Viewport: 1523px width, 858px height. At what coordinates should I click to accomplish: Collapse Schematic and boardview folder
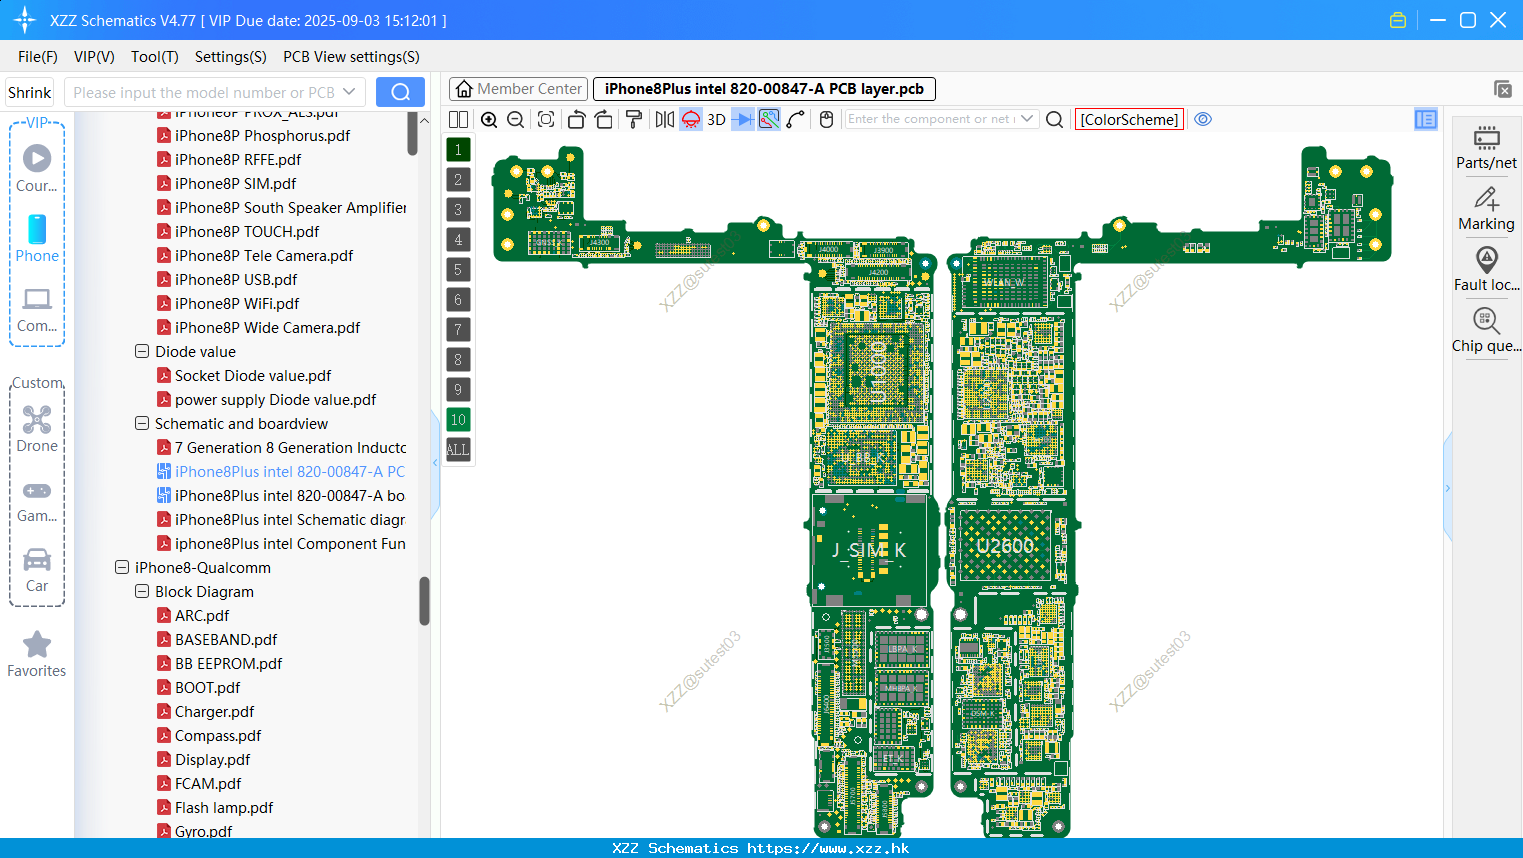tap(142, 424)
